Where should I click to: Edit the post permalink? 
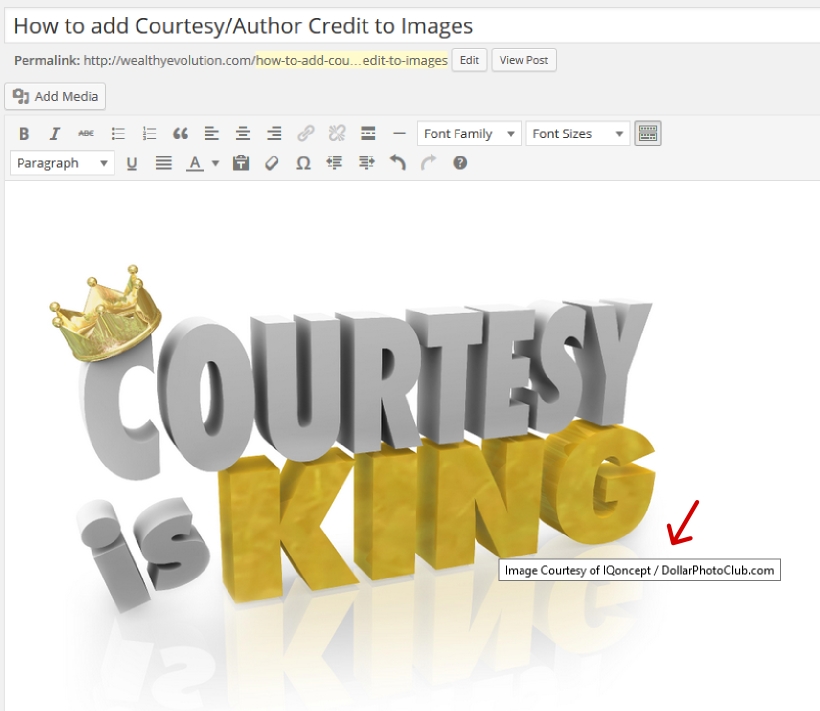[468, 60]
